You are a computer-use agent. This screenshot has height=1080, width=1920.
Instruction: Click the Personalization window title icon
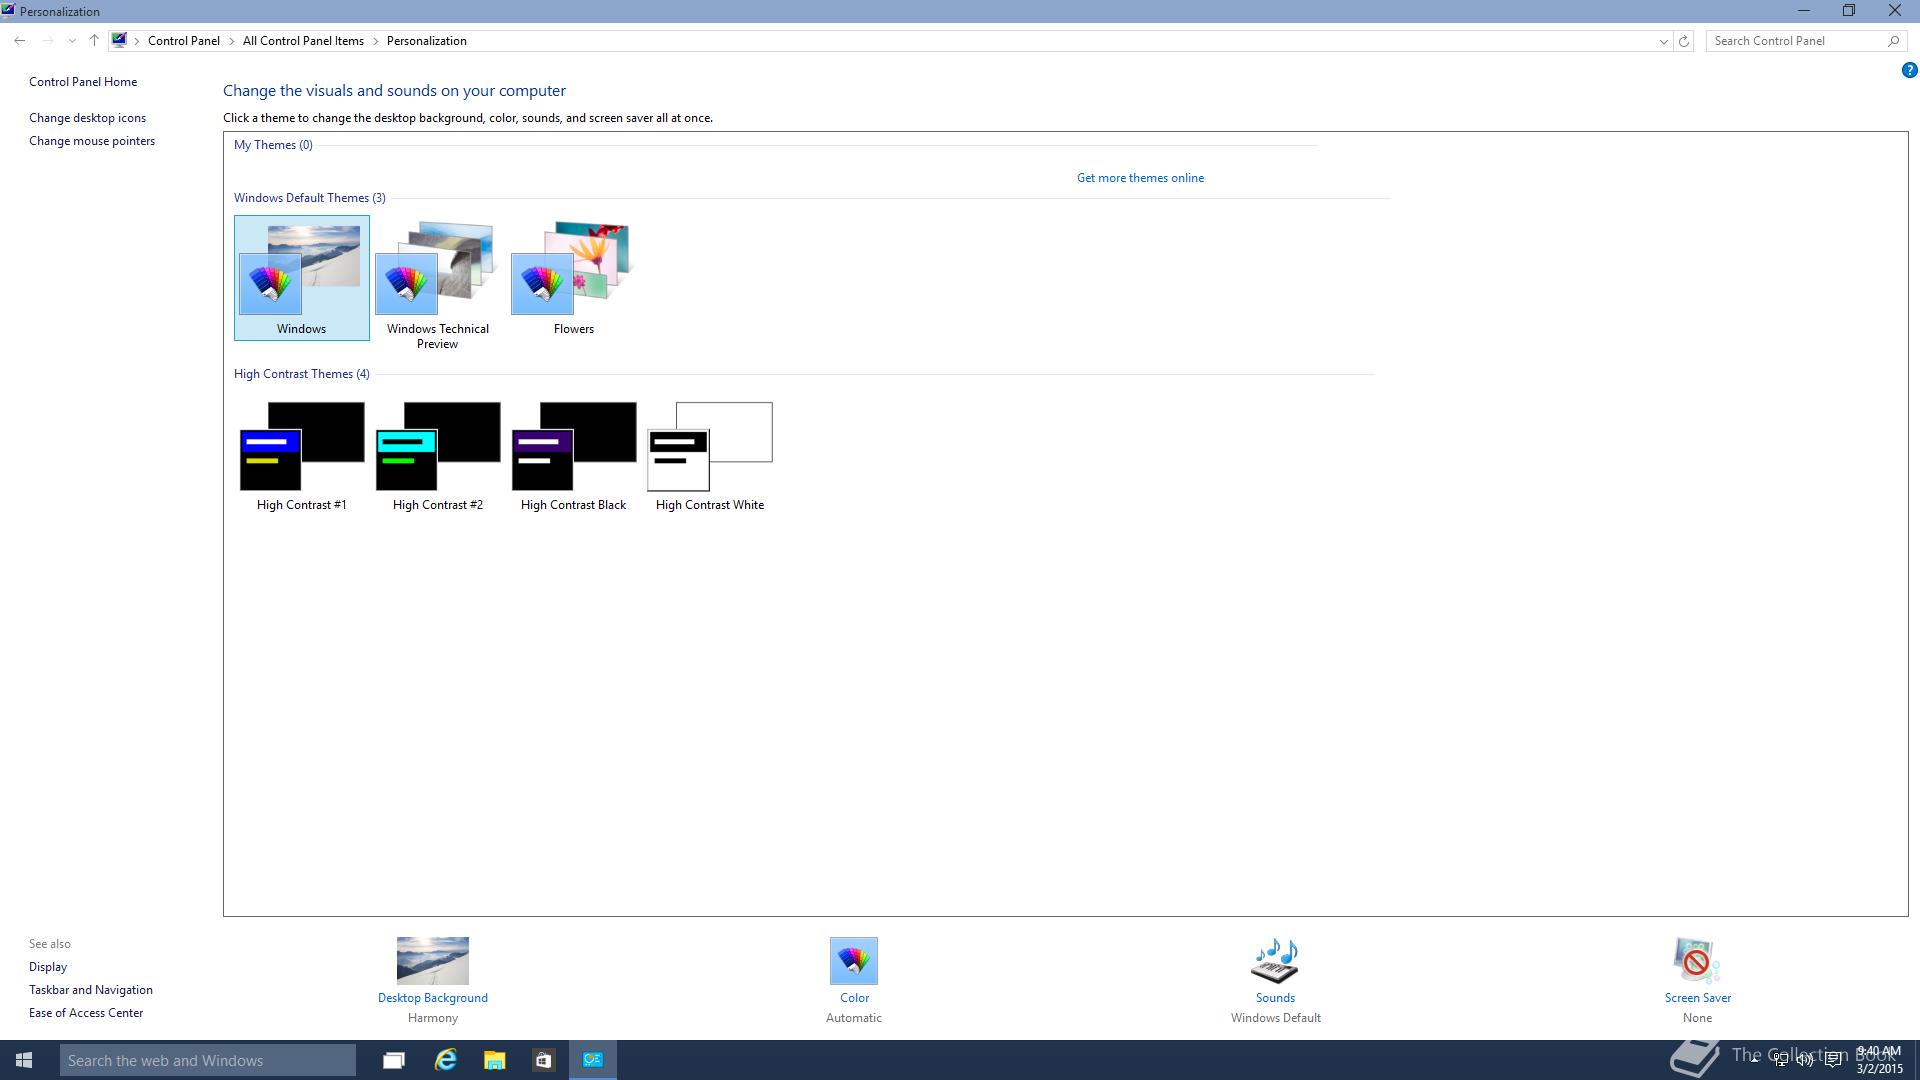(8, 11)
